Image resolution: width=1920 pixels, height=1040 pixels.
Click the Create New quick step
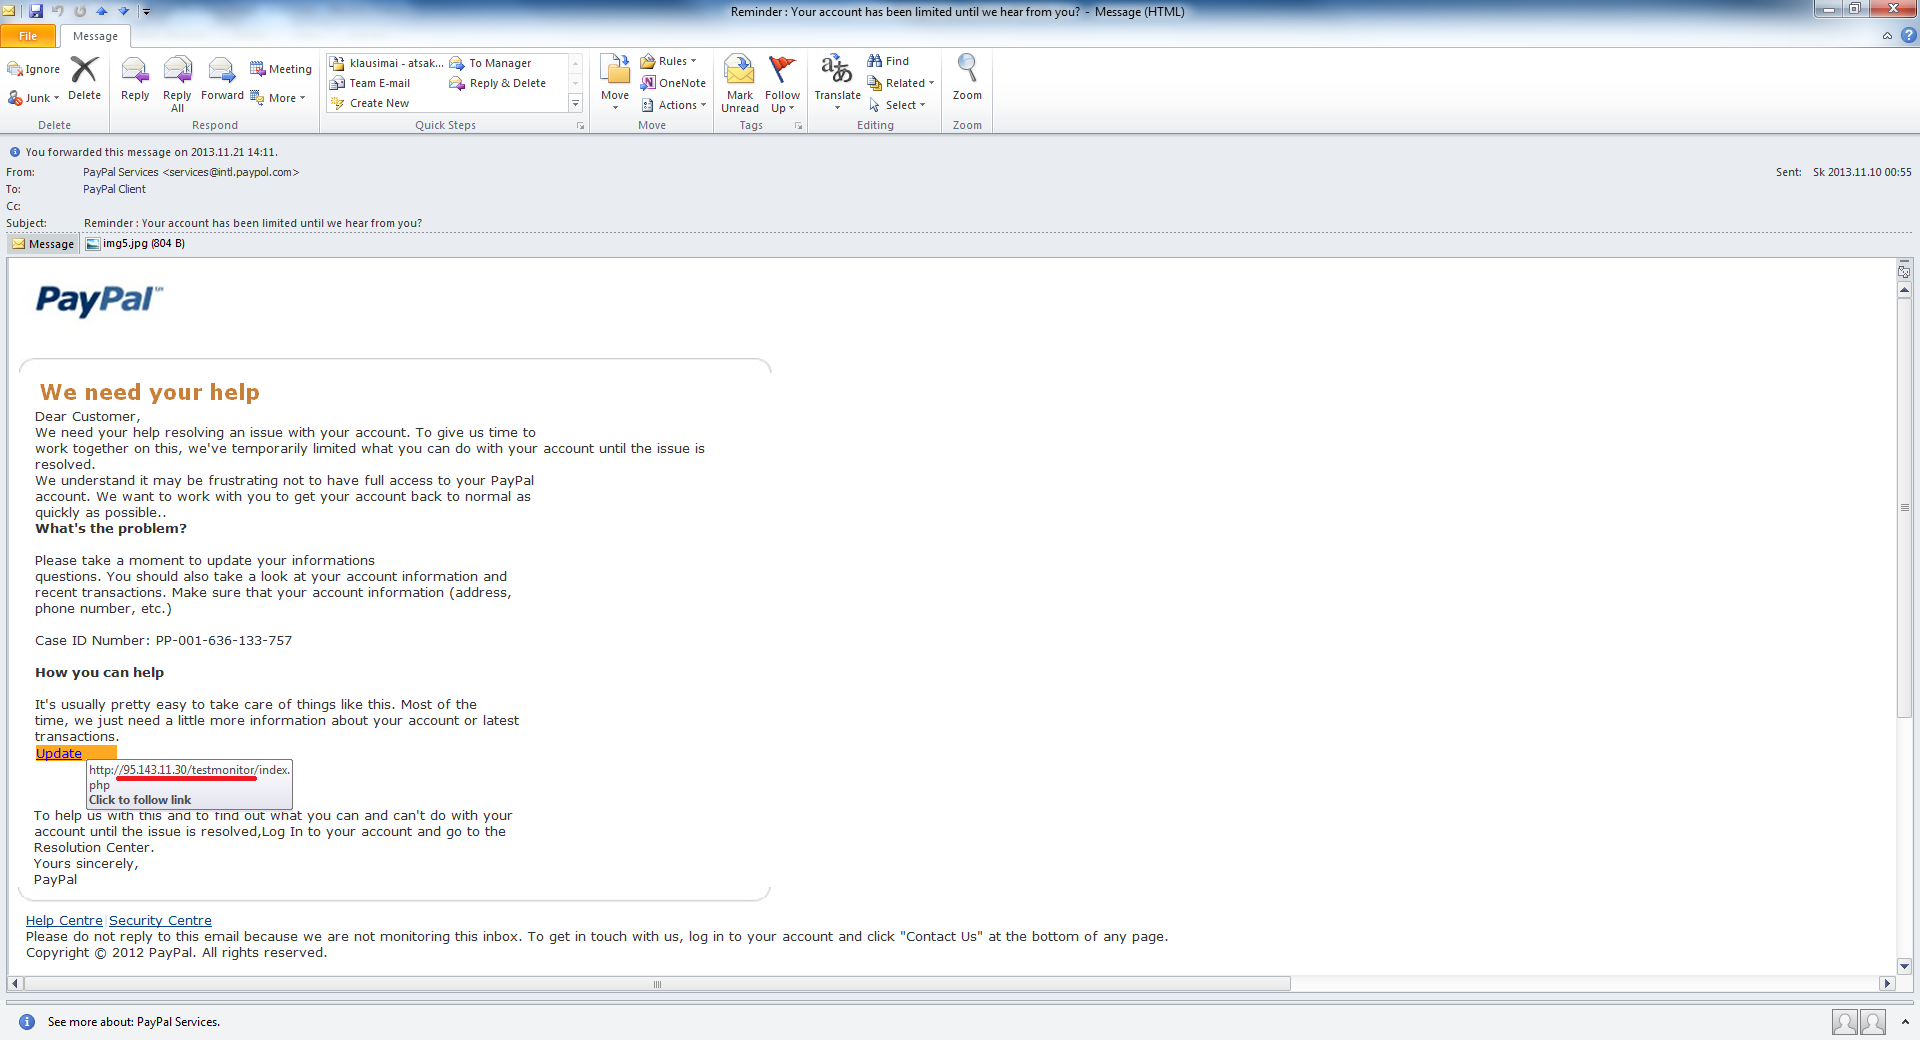pos(370,103)
